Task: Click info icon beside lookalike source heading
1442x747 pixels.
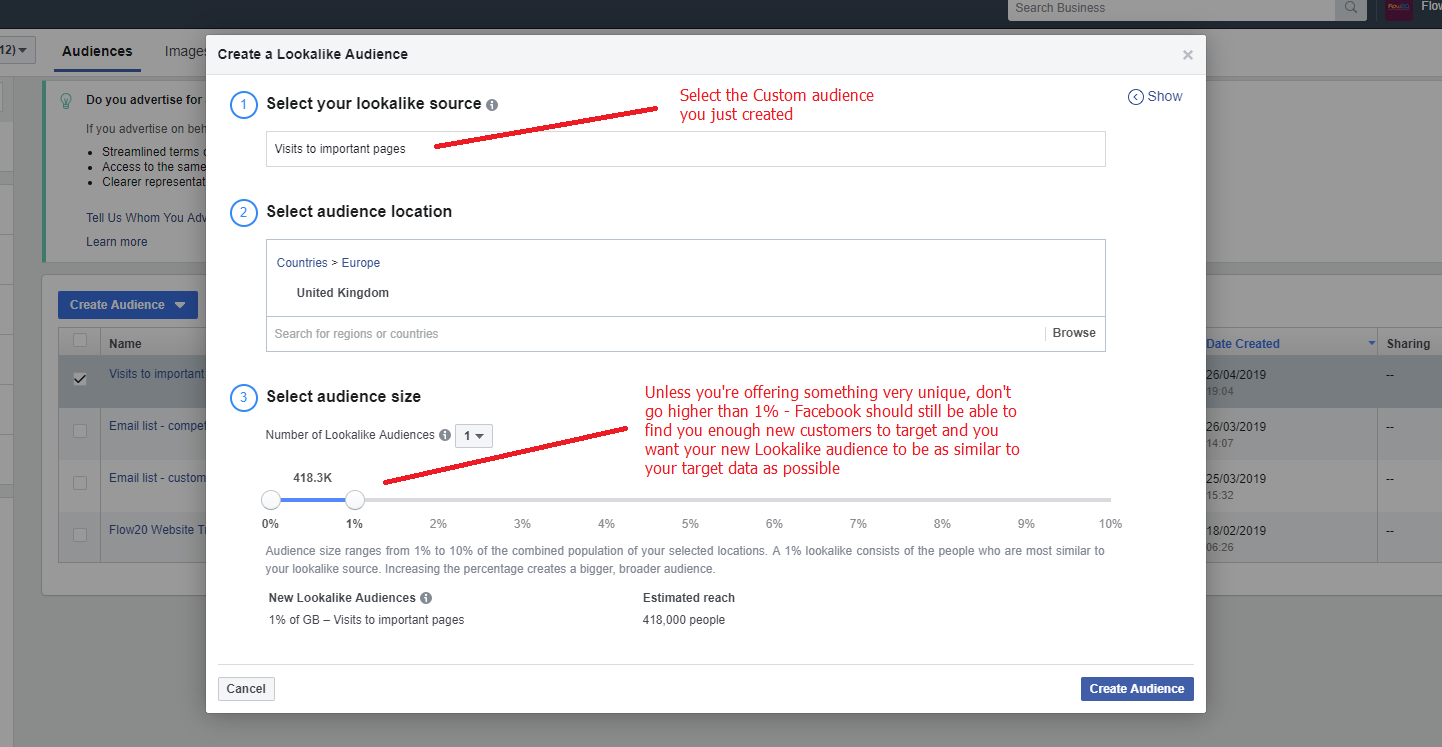Action: coord(492,105)
